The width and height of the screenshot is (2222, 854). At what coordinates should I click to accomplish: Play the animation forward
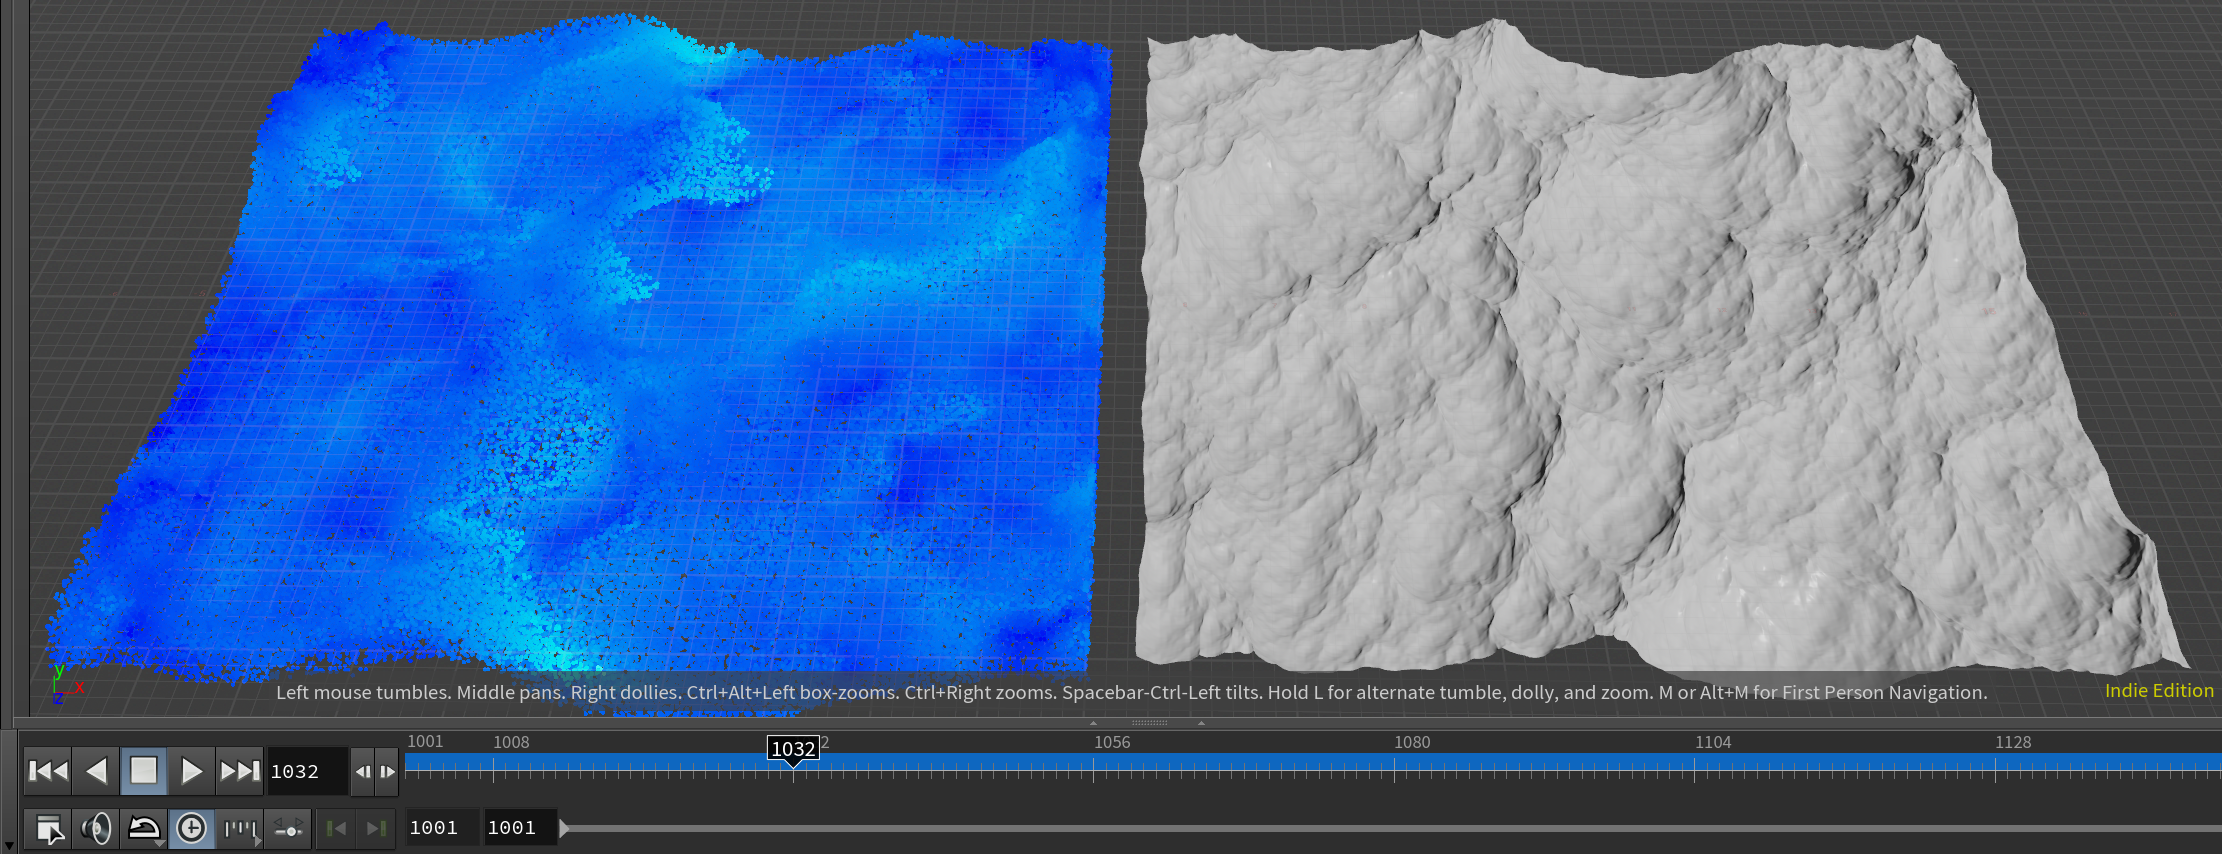(x=191, y=771)
